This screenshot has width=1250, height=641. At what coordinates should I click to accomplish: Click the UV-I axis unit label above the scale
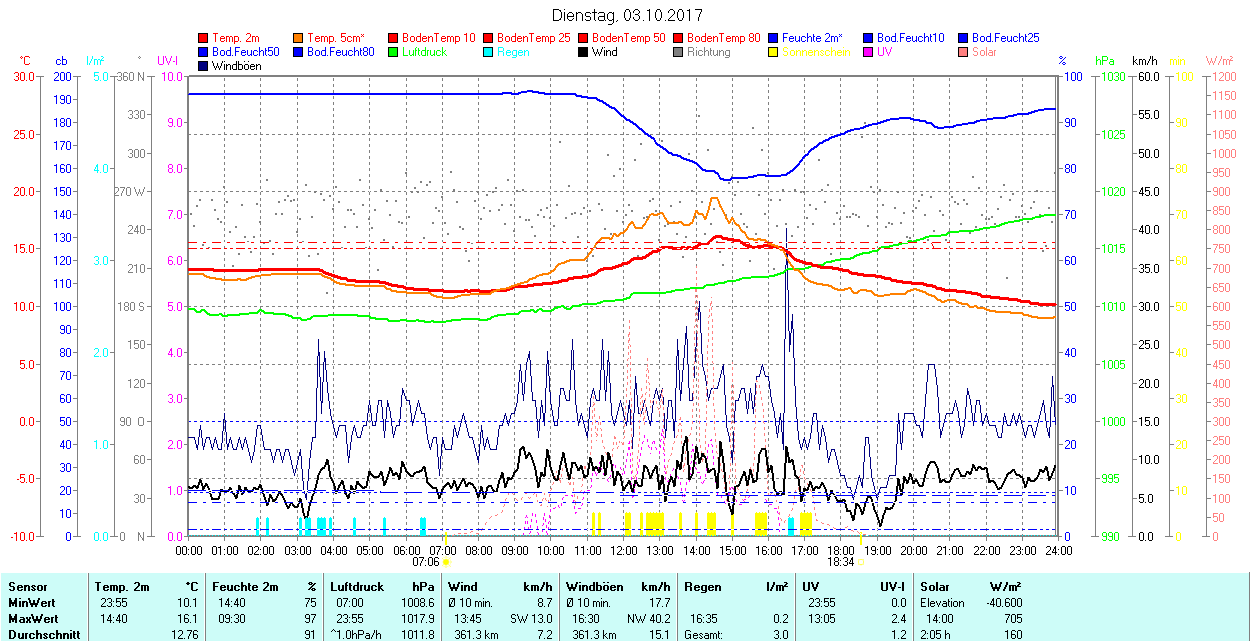[167, 61]
